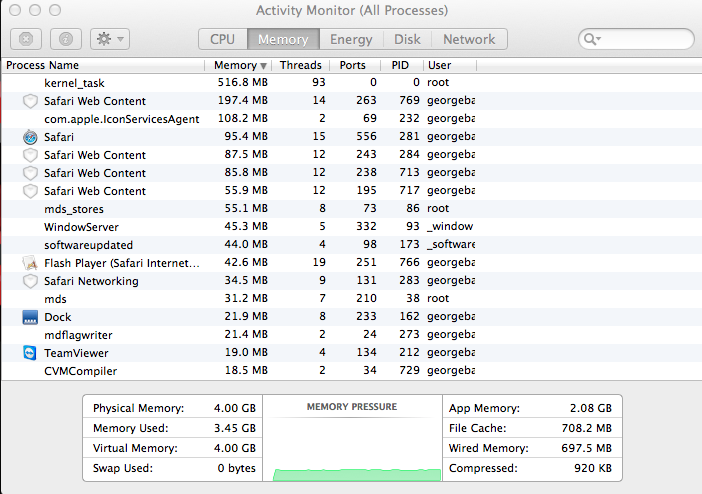Switch to the CPU tab
702x494 pixels.
pyautogui.click(x=223, y=39)
